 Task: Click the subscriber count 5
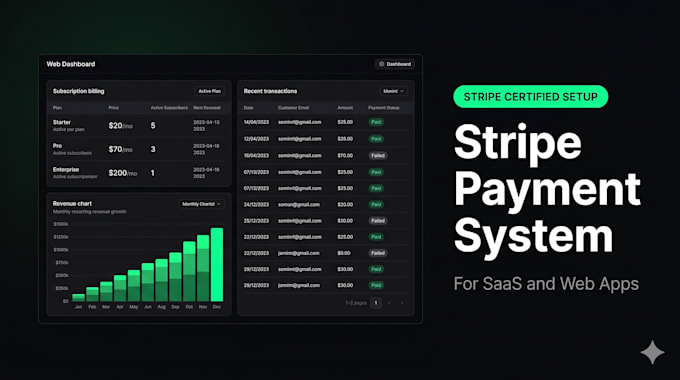(153, 126)
